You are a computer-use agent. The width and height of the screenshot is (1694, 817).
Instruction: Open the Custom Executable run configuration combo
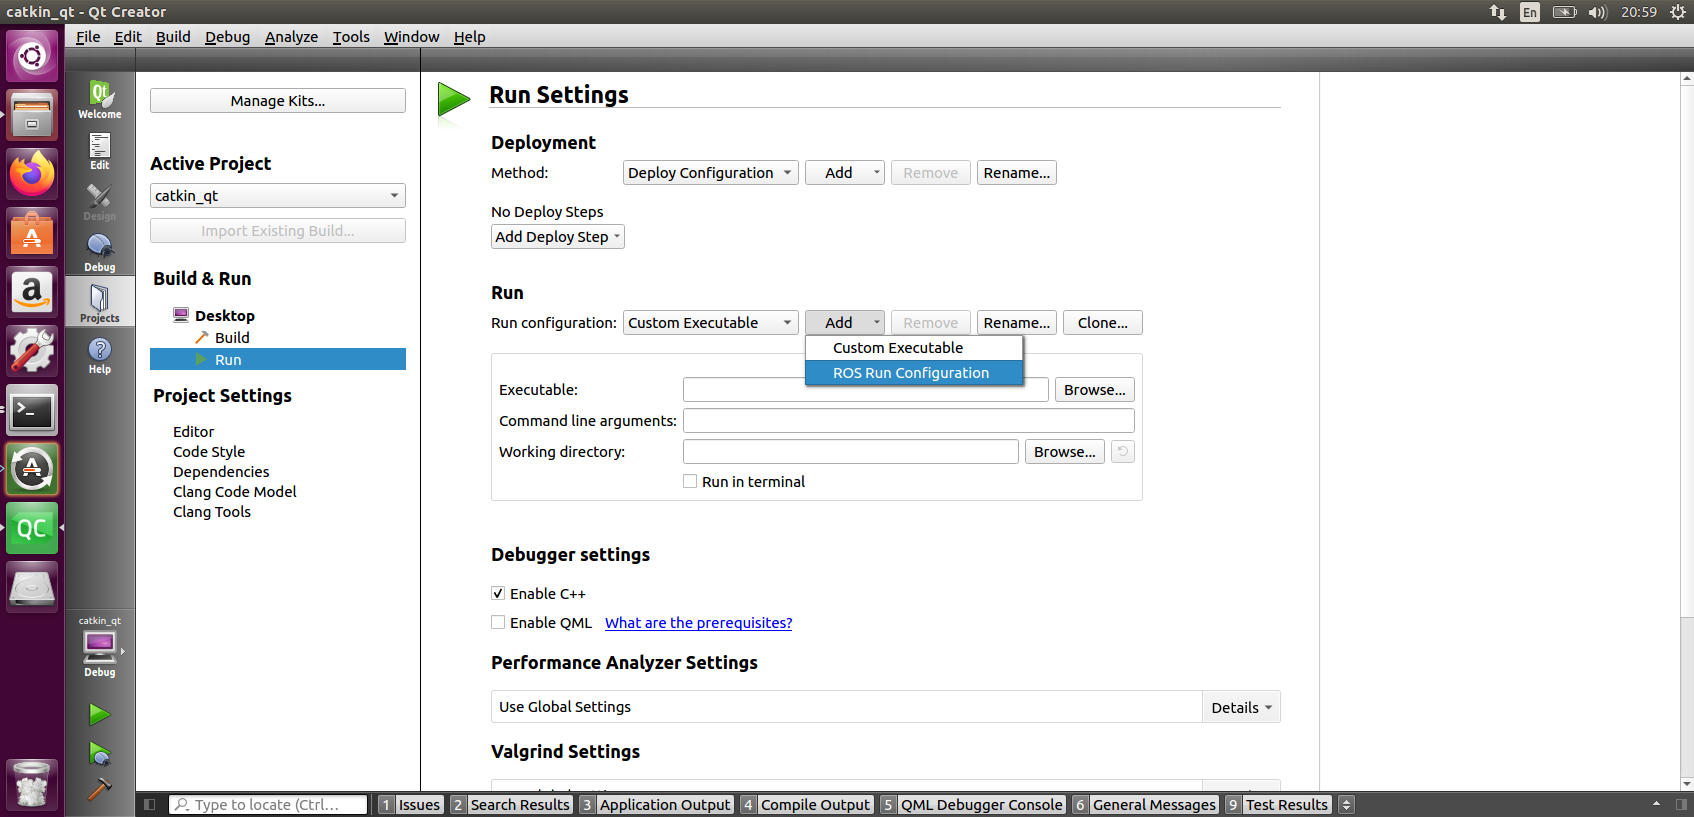tap(711, 323)
